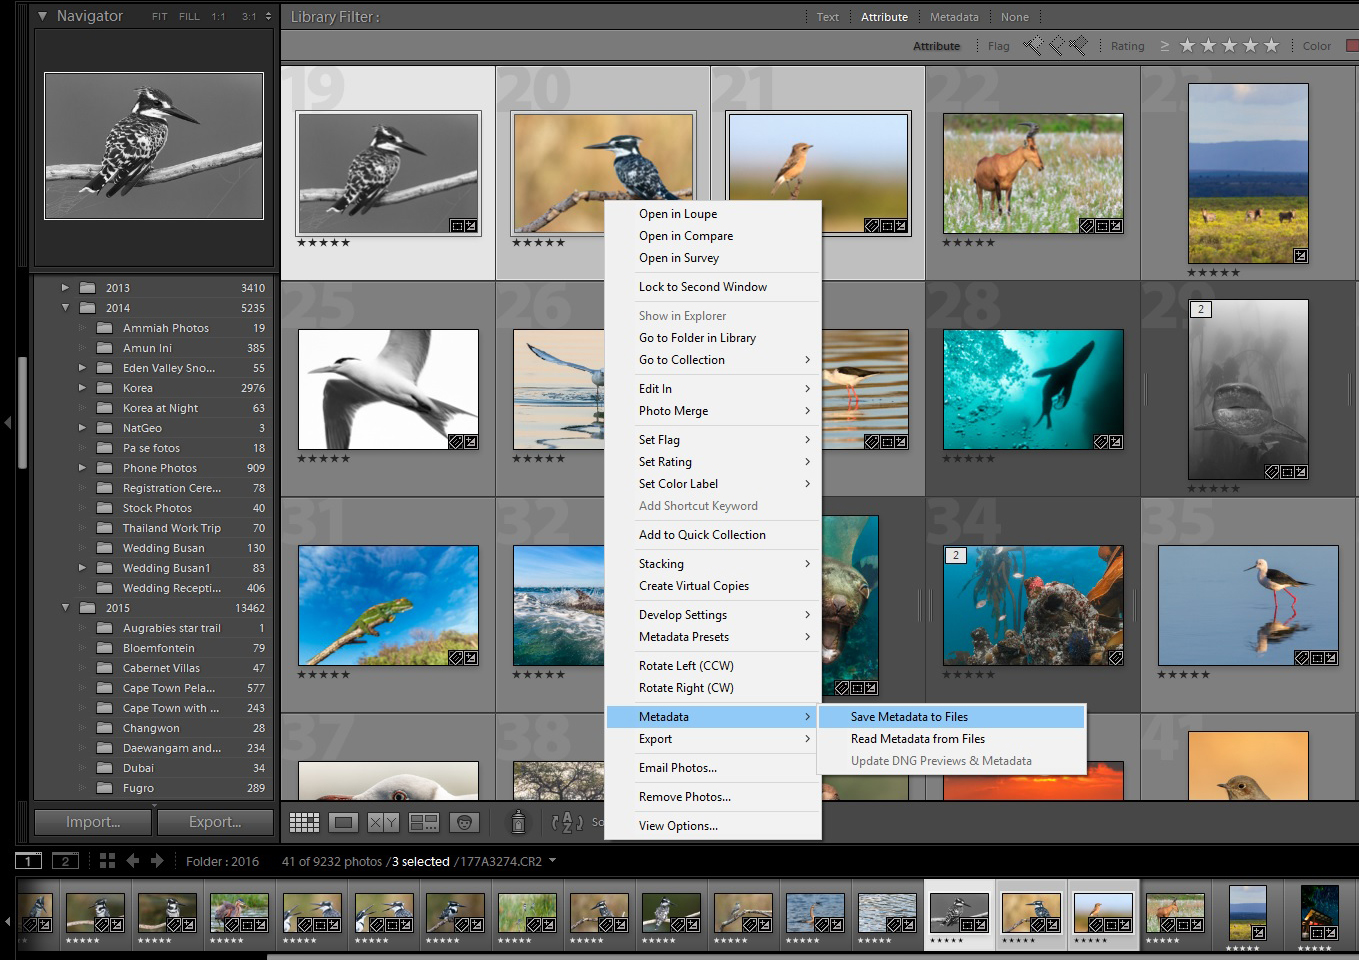This screenshot has height=960, width=1359.
Task: Expand the Korea folder
Action: (x=82, y=388)
